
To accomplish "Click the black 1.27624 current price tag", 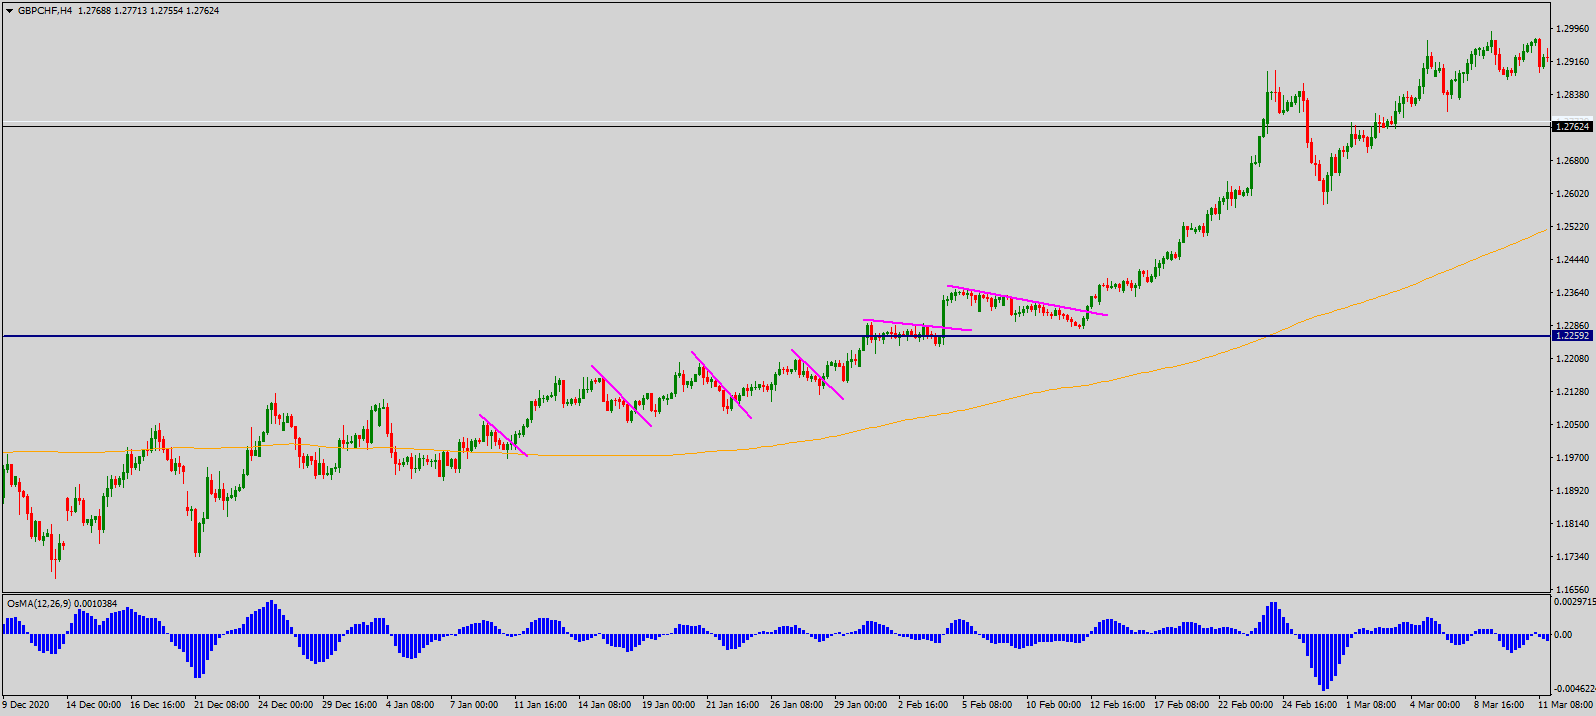I will click(1572, 127).
